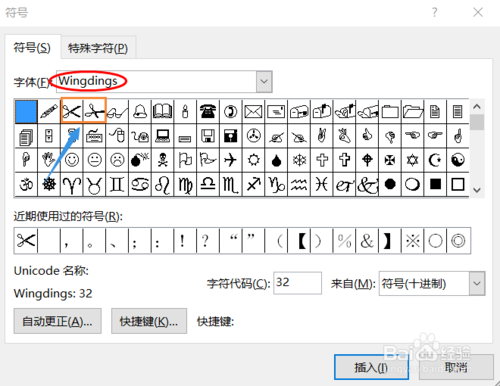Open 自动更正(A)... autocorrect dialog
The height and width of the screenshot is (386, 500).
57,321
